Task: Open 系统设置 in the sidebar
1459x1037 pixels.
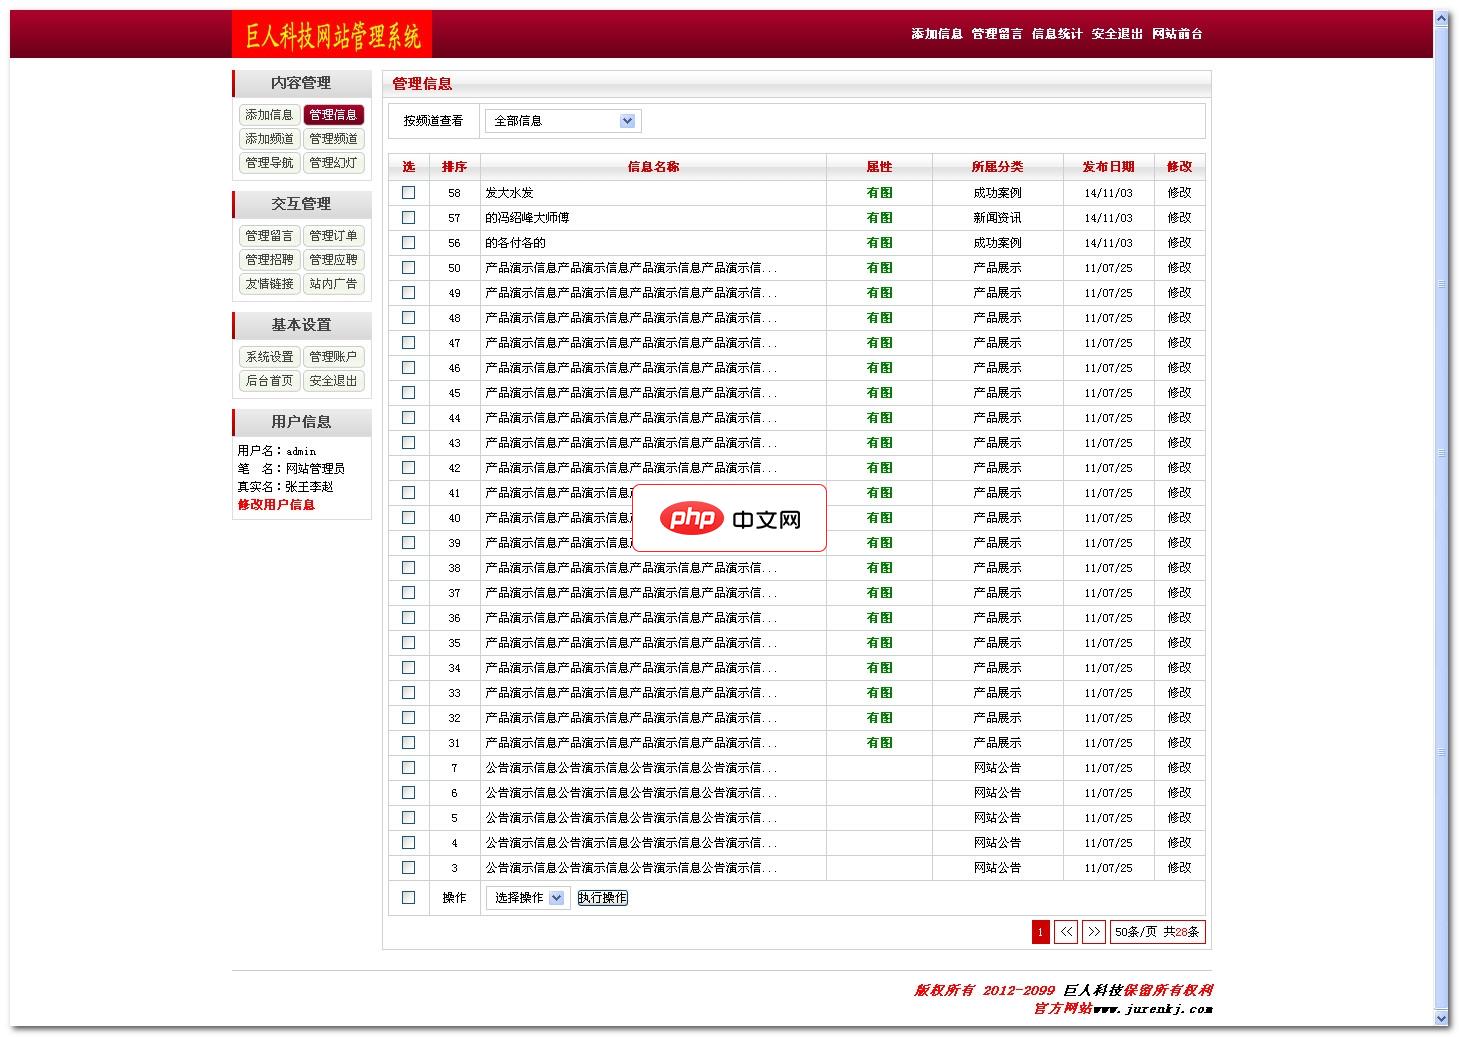Action: (x=270, y=357)
